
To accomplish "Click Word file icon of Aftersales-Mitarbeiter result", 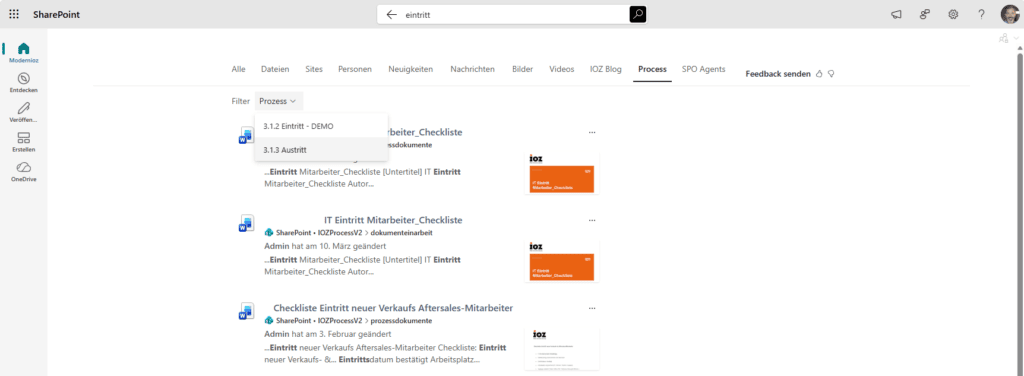I will coord(246,310).
